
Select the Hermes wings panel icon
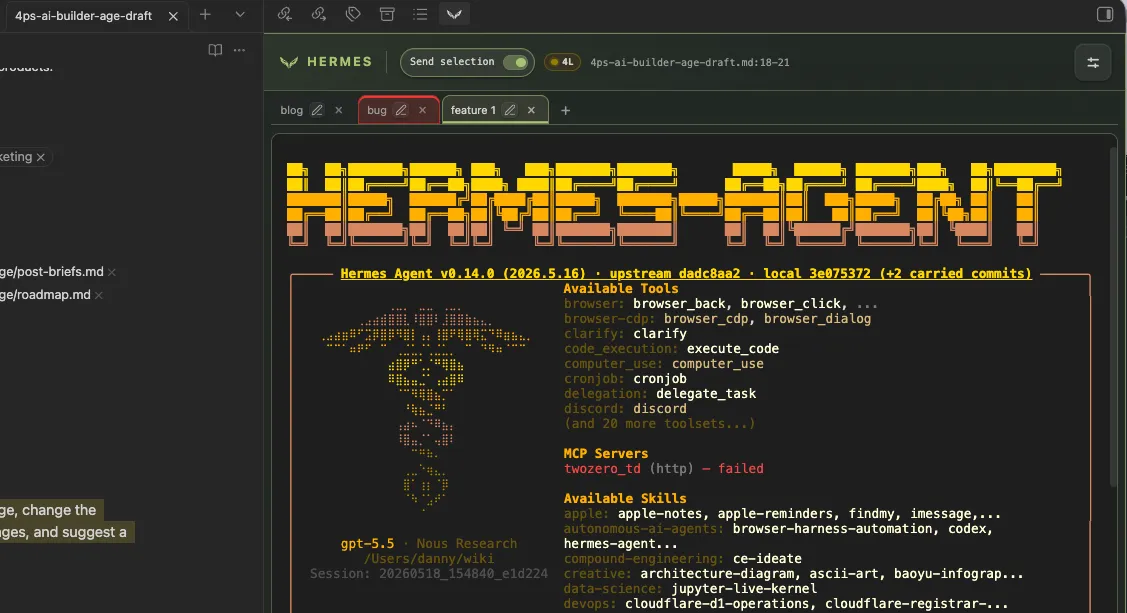pos(454,14)
